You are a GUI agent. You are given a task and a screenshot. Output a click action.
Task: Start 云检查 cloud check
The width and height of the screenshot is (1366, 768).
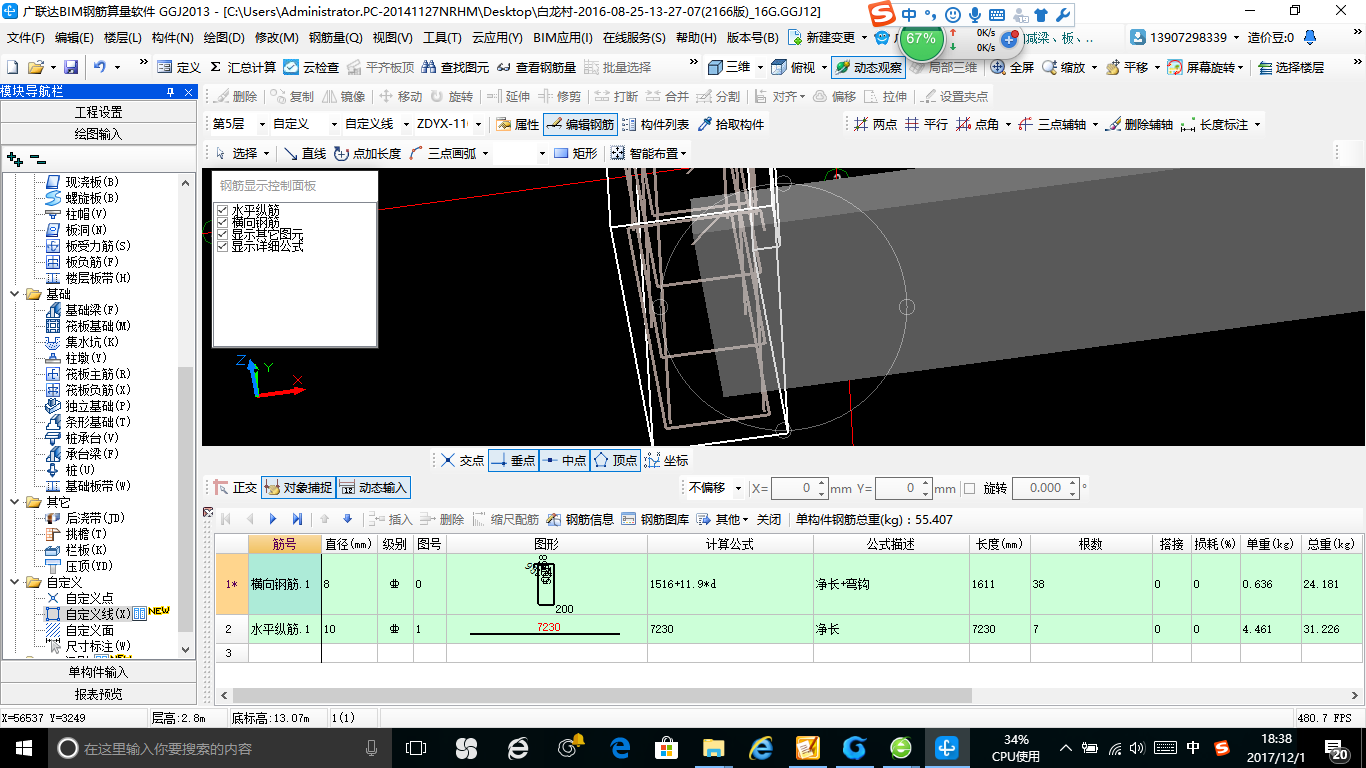coord(311,67)
